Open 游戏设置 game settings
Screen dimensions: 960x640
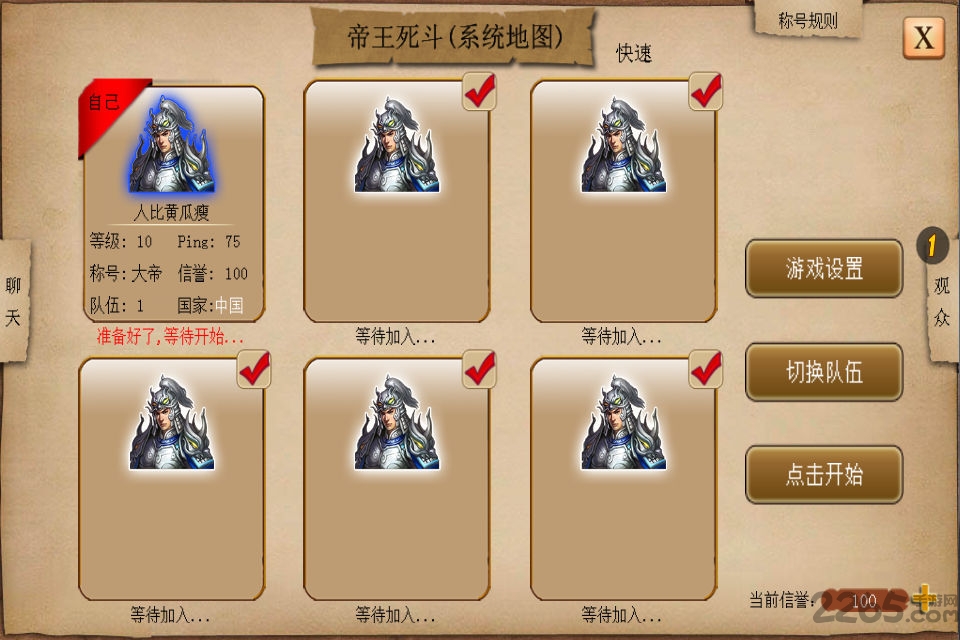point(824,269)
